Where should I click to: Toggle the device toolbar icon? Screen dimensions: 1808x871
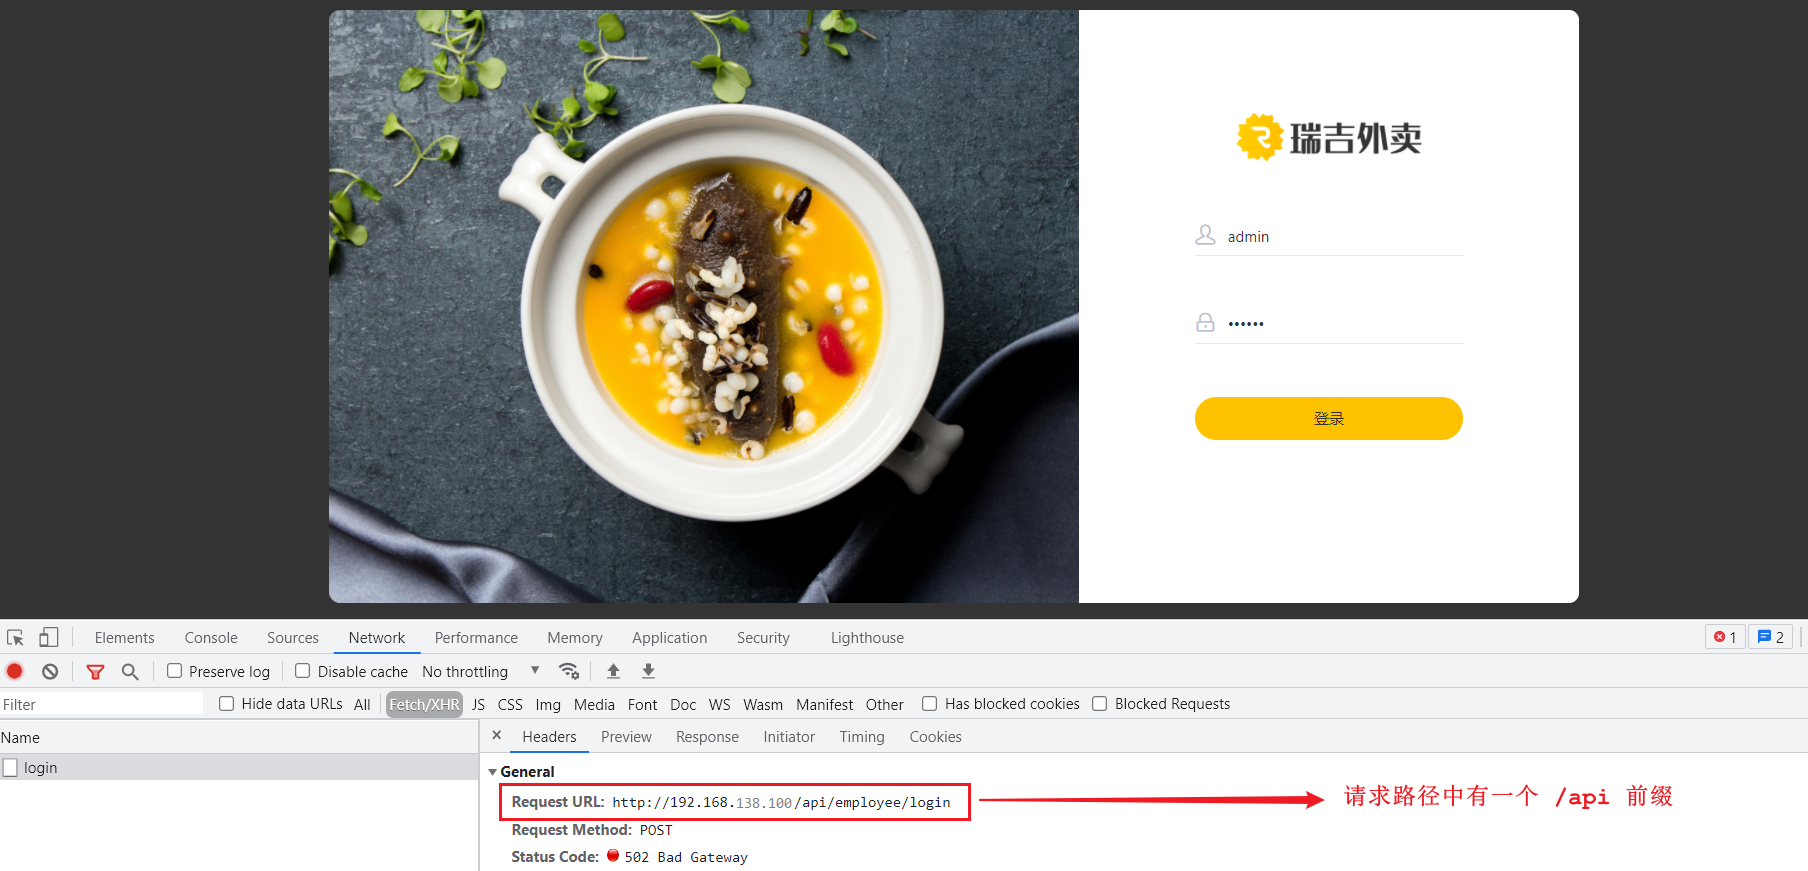coord(48,638)
